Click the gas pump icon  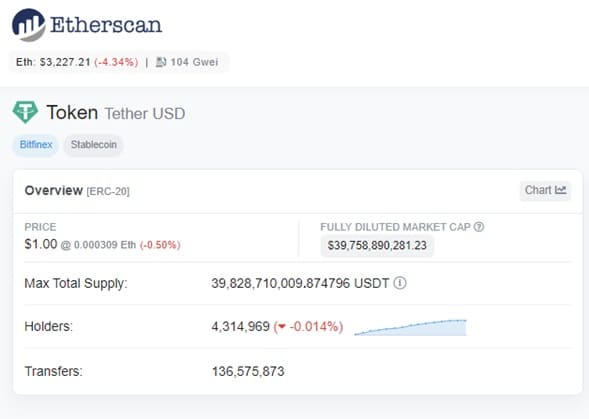[161, 62]
